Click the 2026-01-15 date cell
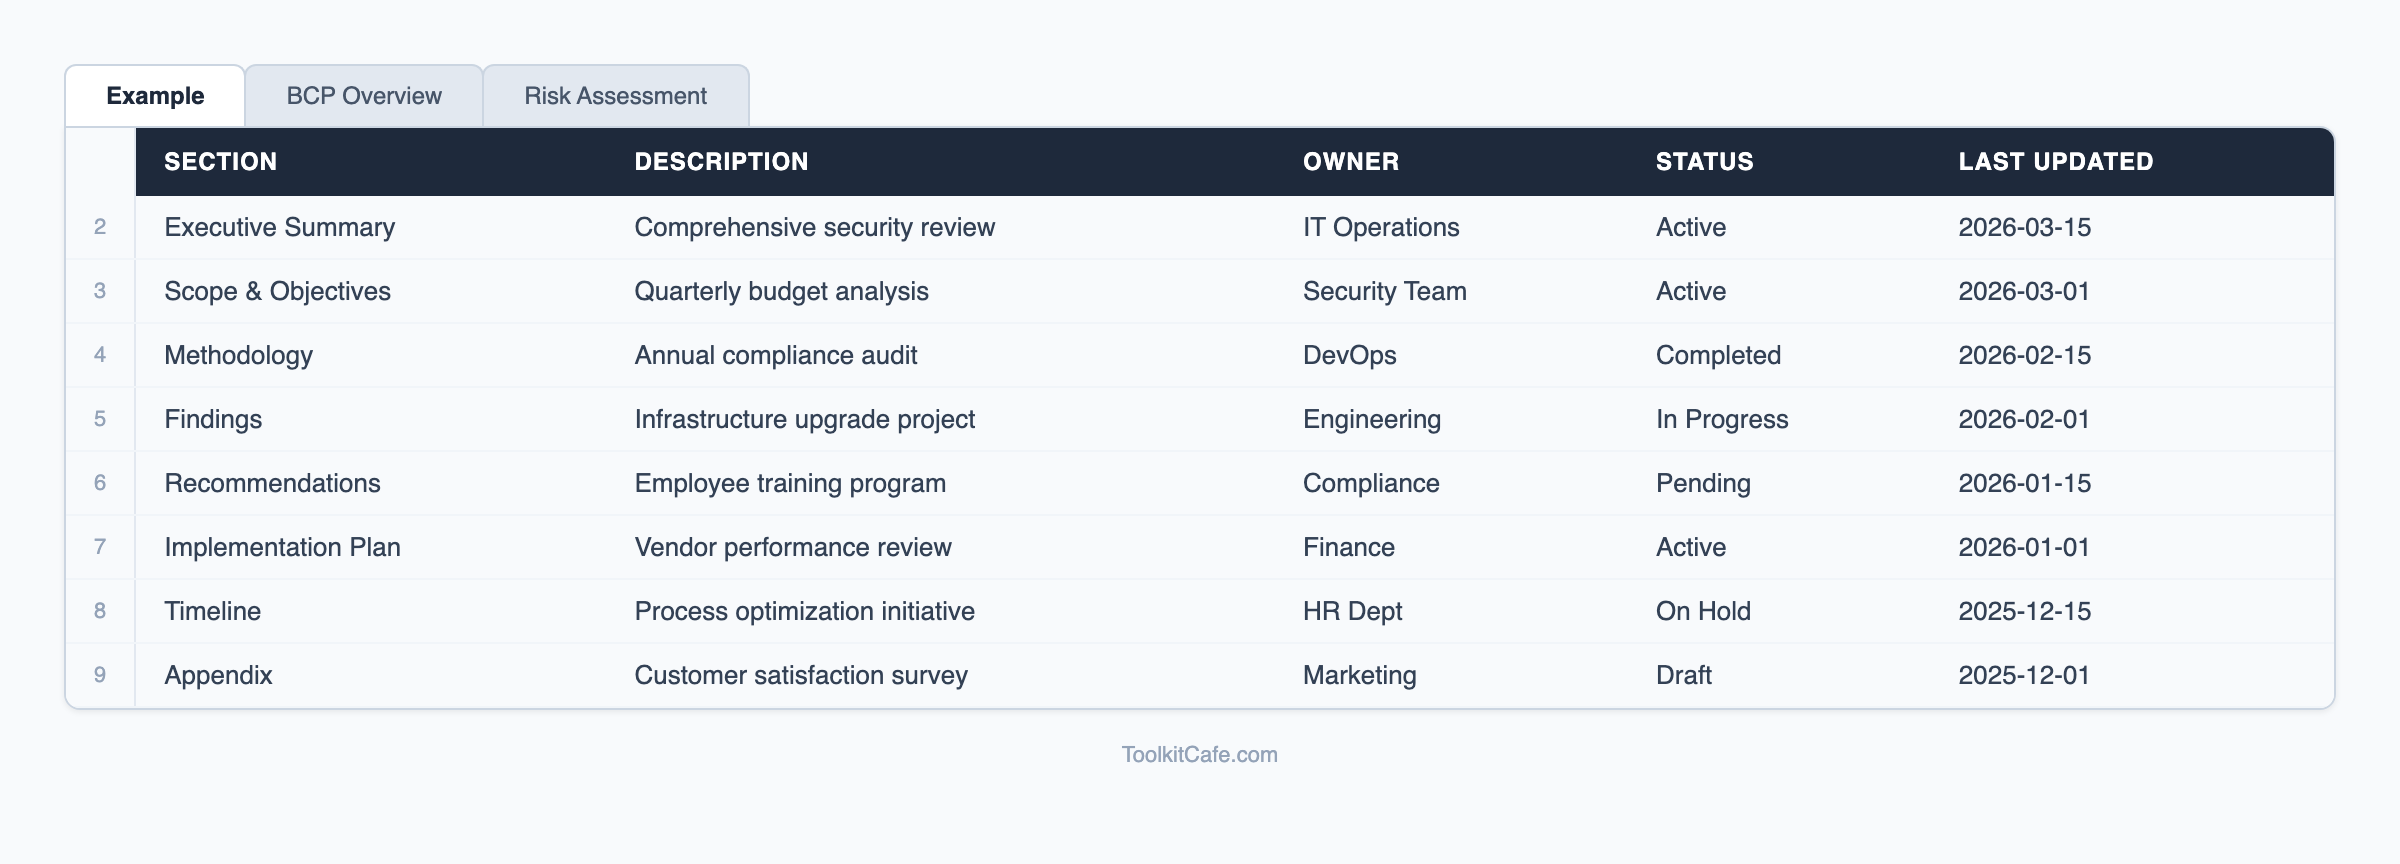The image size is (2400, 864). (2024, 483)
